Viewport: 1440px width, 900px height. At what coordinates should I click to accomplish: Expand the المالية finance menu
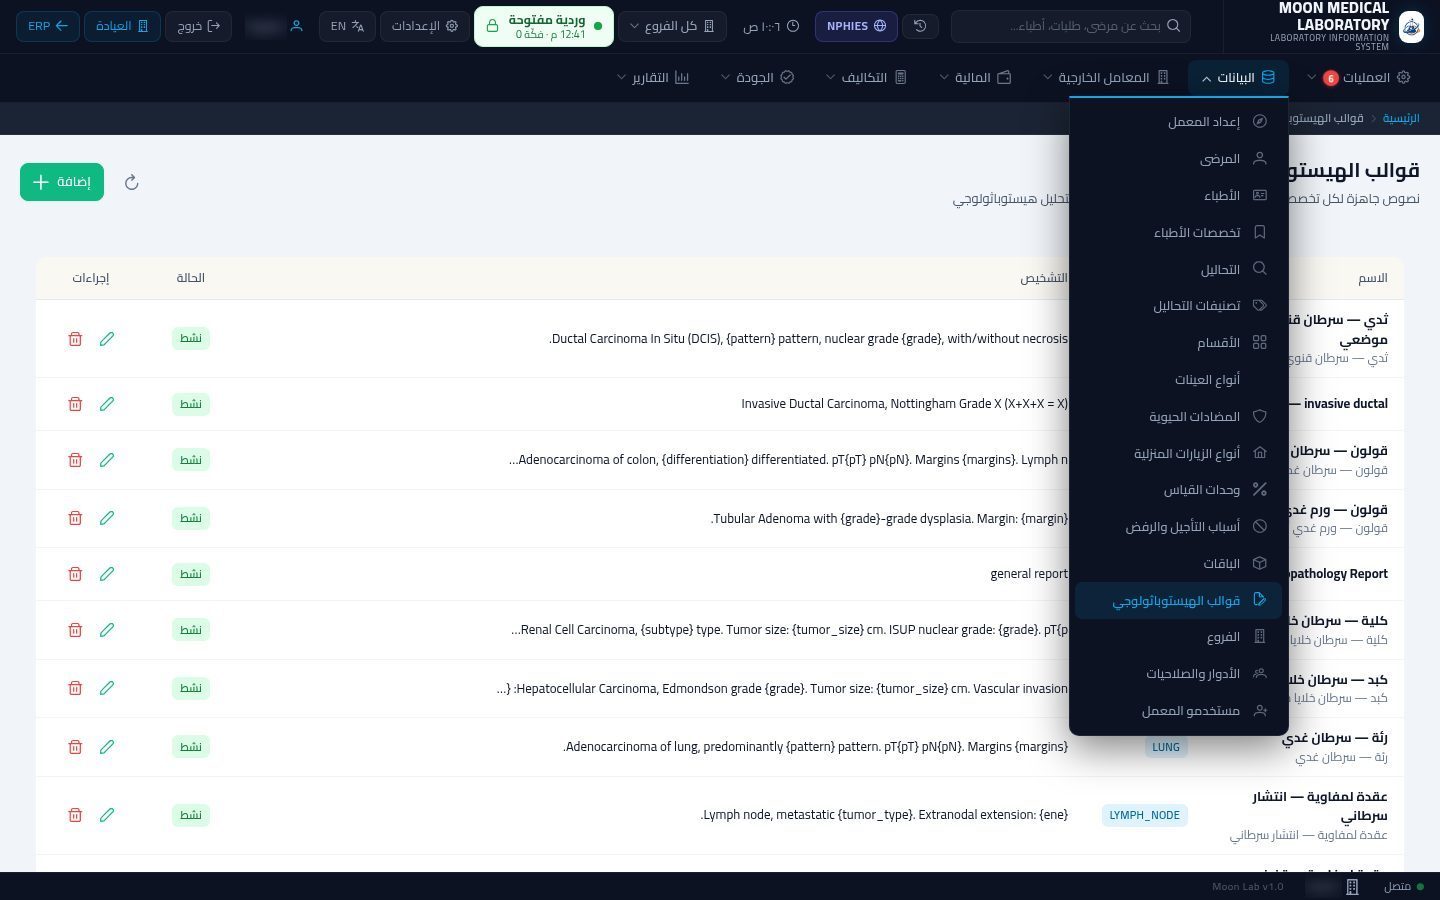[x=976, y=78]
